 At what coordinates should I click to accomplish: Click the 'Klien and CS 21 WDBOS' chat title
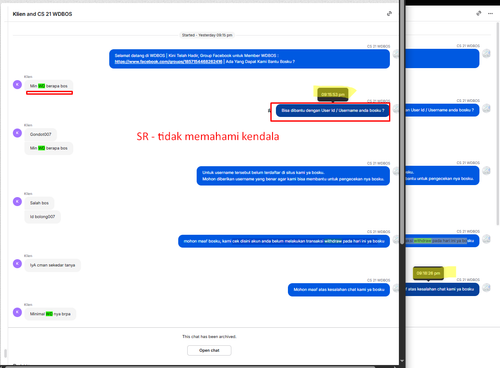click(42, 14)
